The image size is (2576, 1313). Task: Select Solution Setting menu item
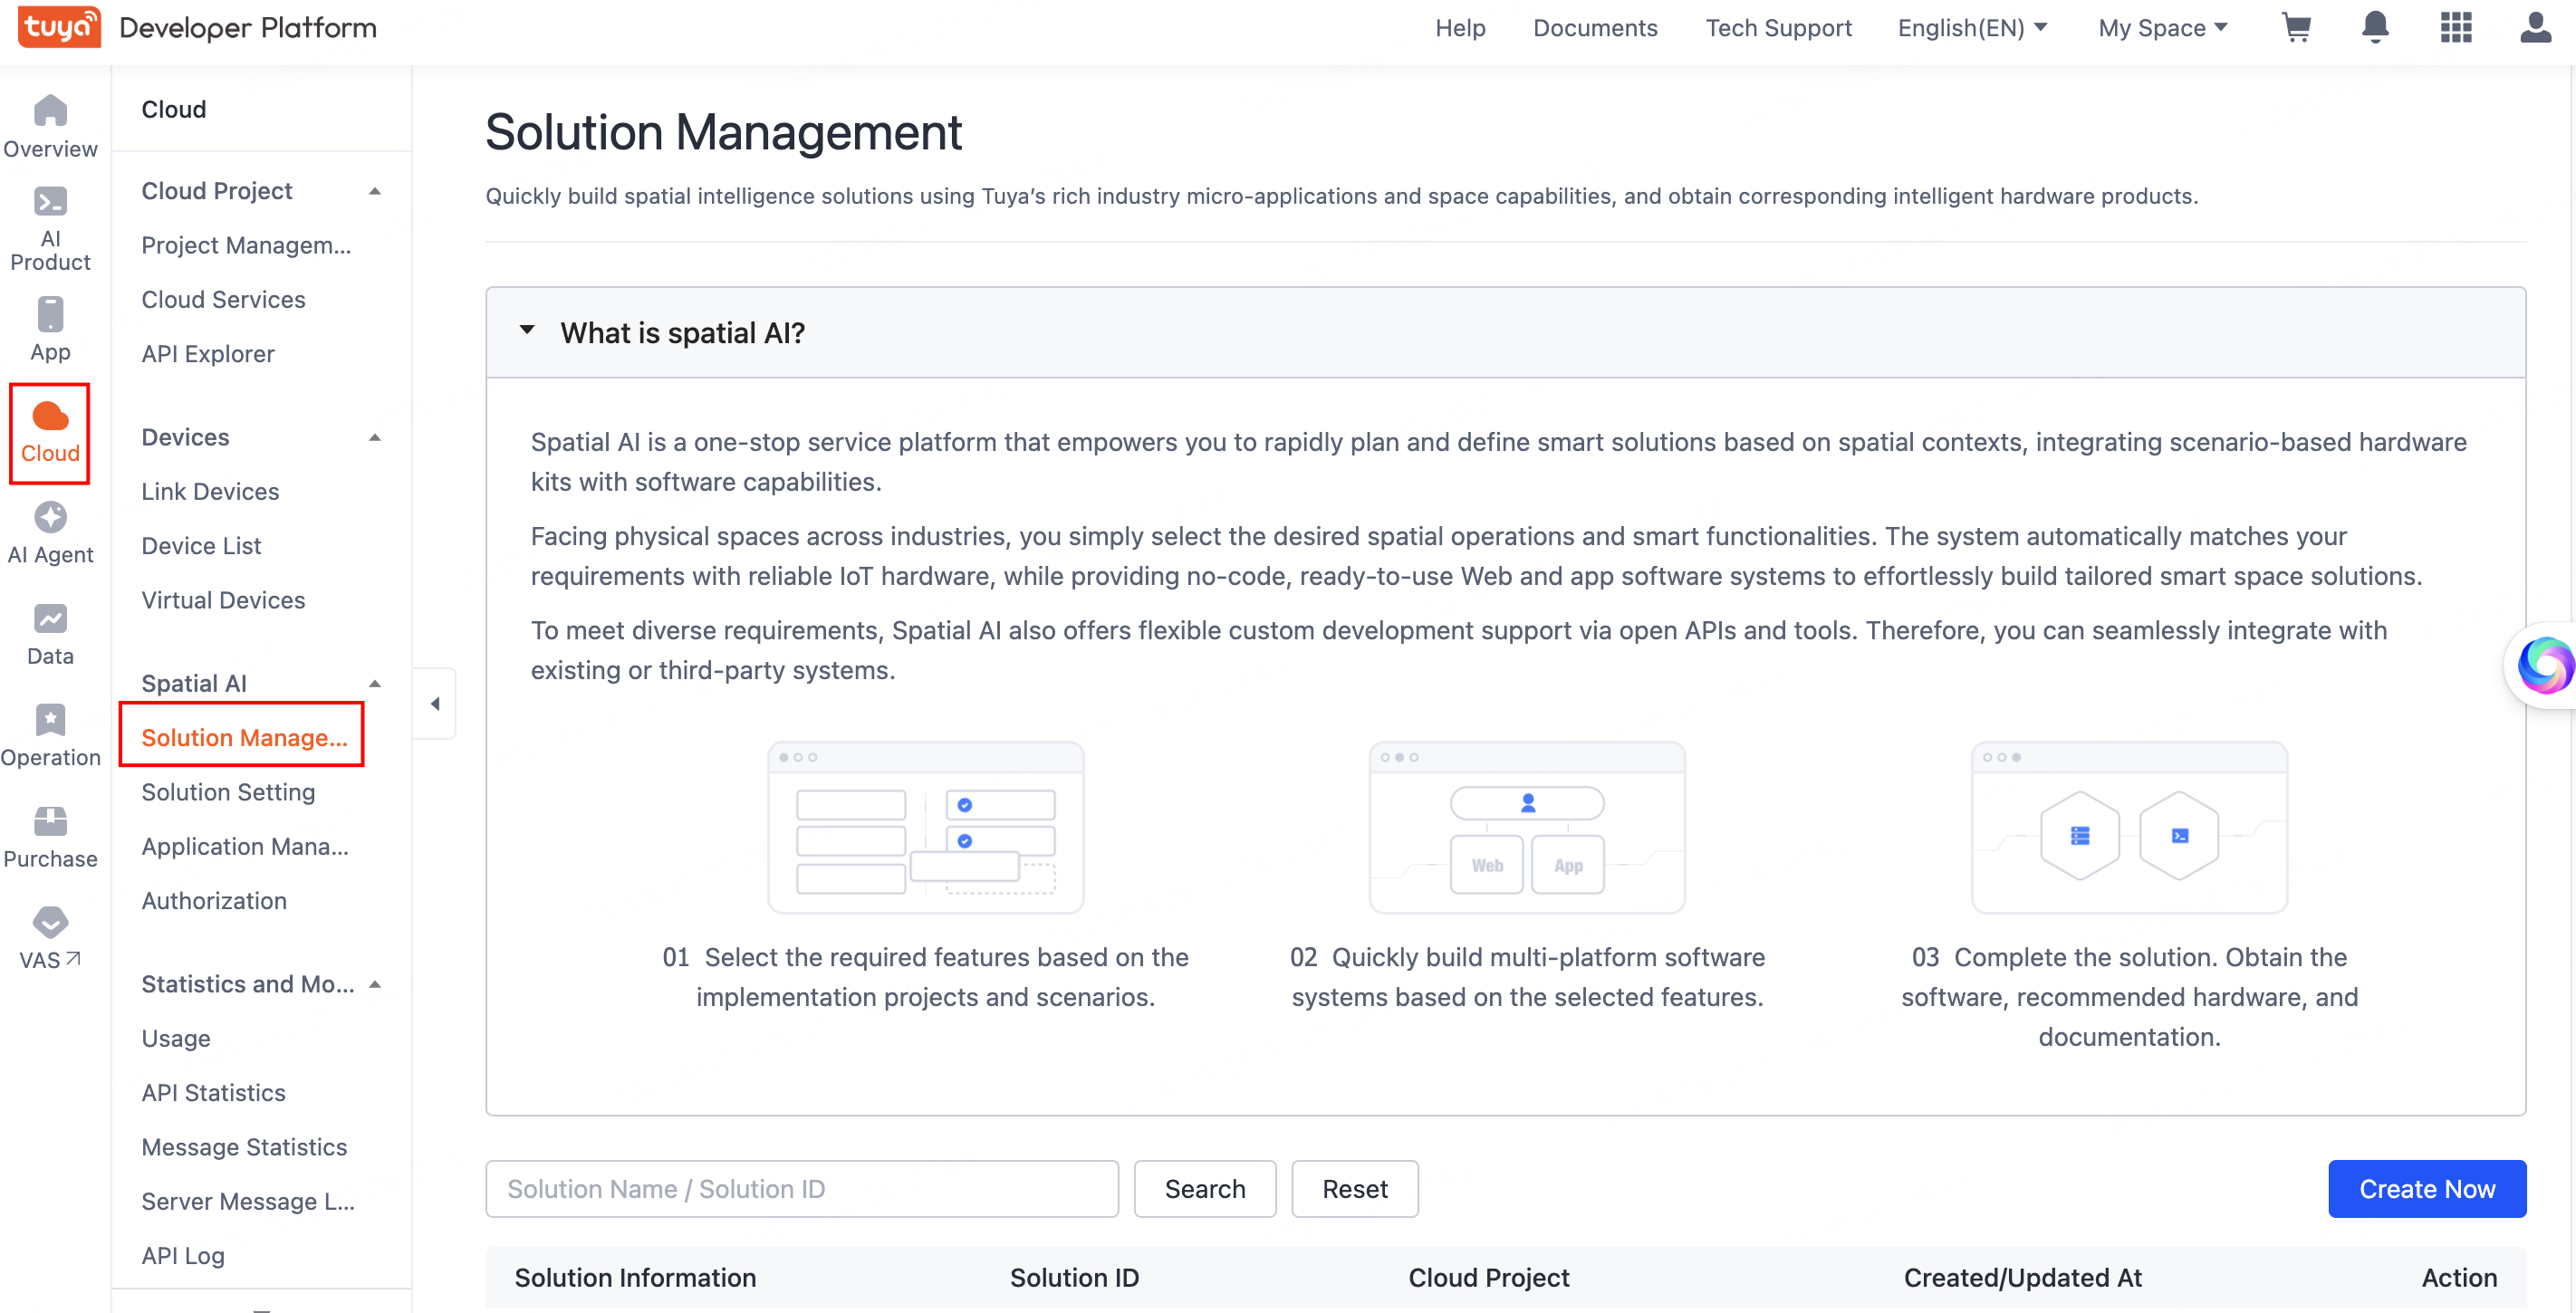pos(228,792)
